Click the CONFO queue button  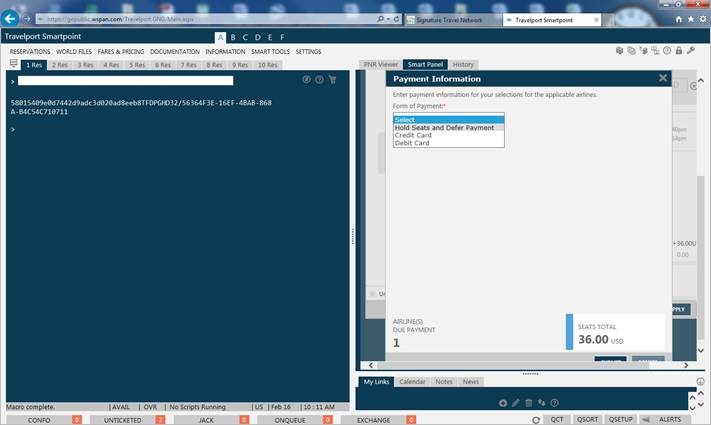tap(44, 420)
